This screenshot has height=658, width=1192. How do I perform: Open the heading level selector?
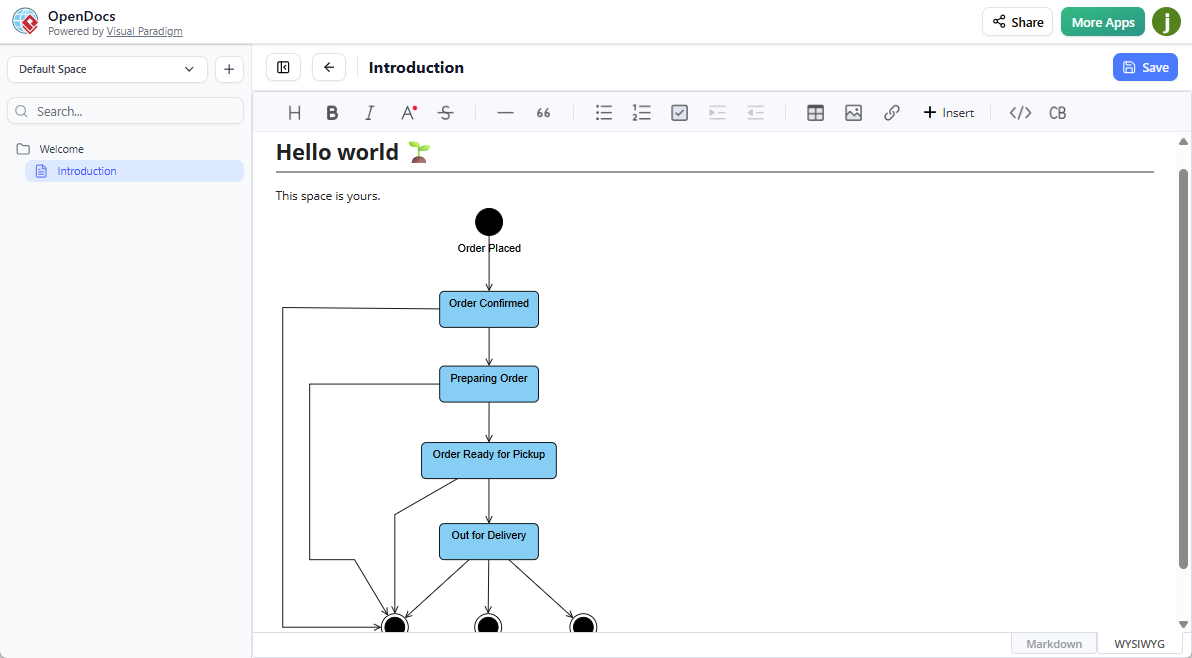(293, 112)
